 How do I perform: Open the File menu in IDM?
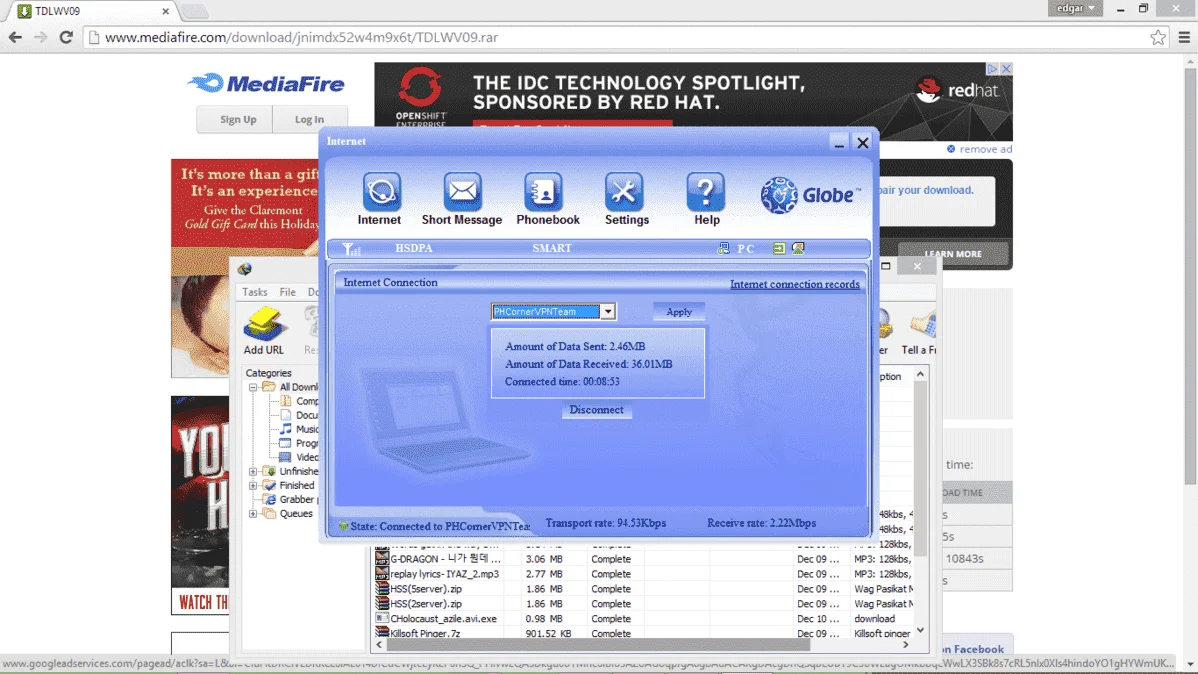coord(287,292)
